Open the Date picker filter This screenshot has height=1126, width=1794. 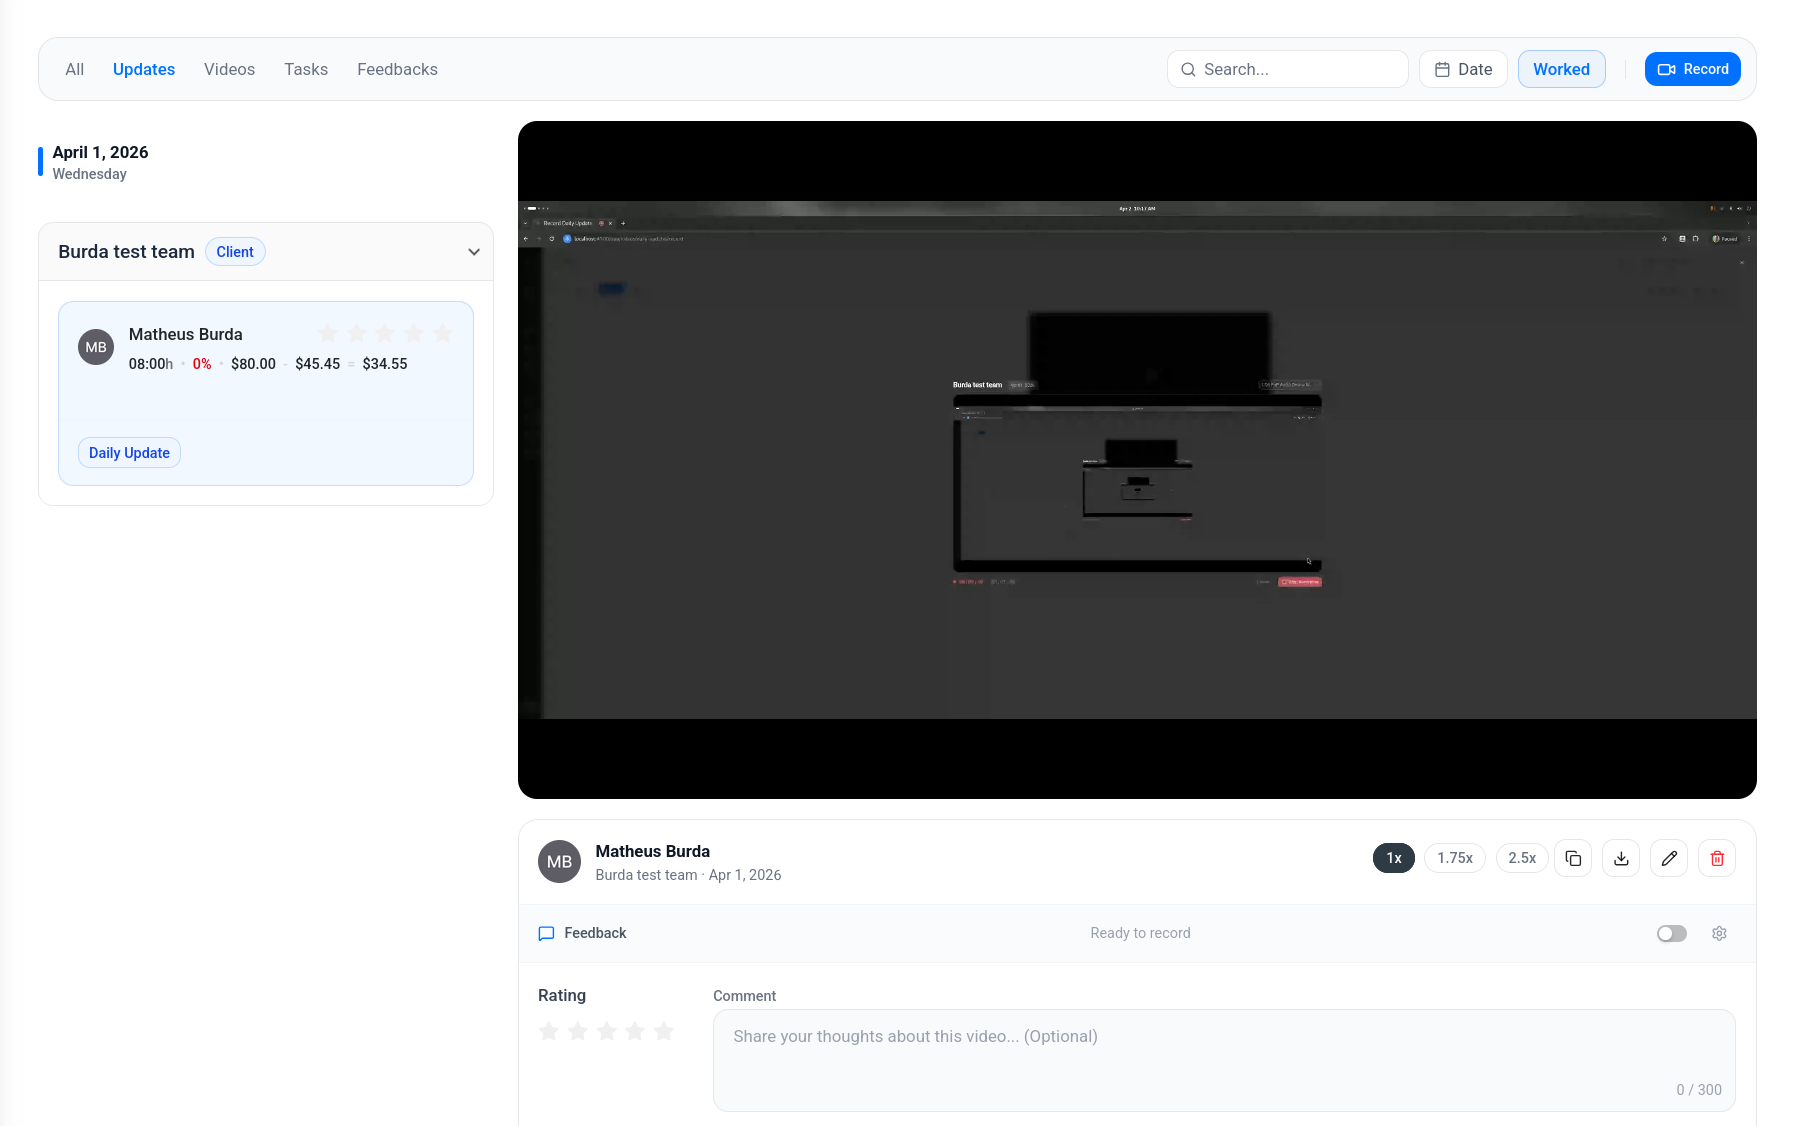(1463, 69)
